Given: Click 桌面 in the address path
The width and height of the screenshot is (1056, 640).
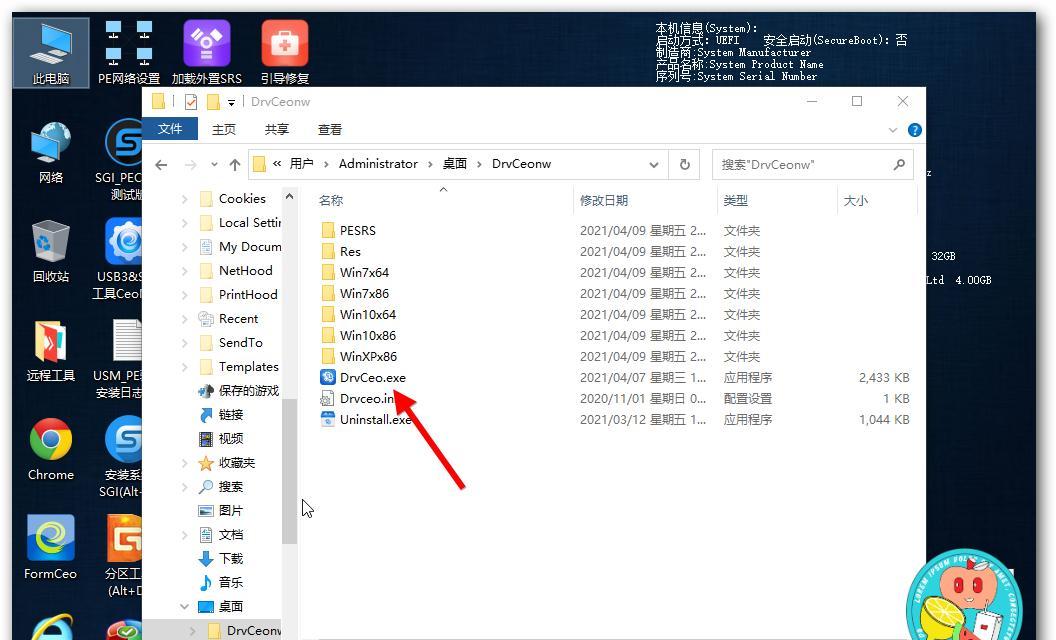Looking at the screenshot, I should 455,164.
